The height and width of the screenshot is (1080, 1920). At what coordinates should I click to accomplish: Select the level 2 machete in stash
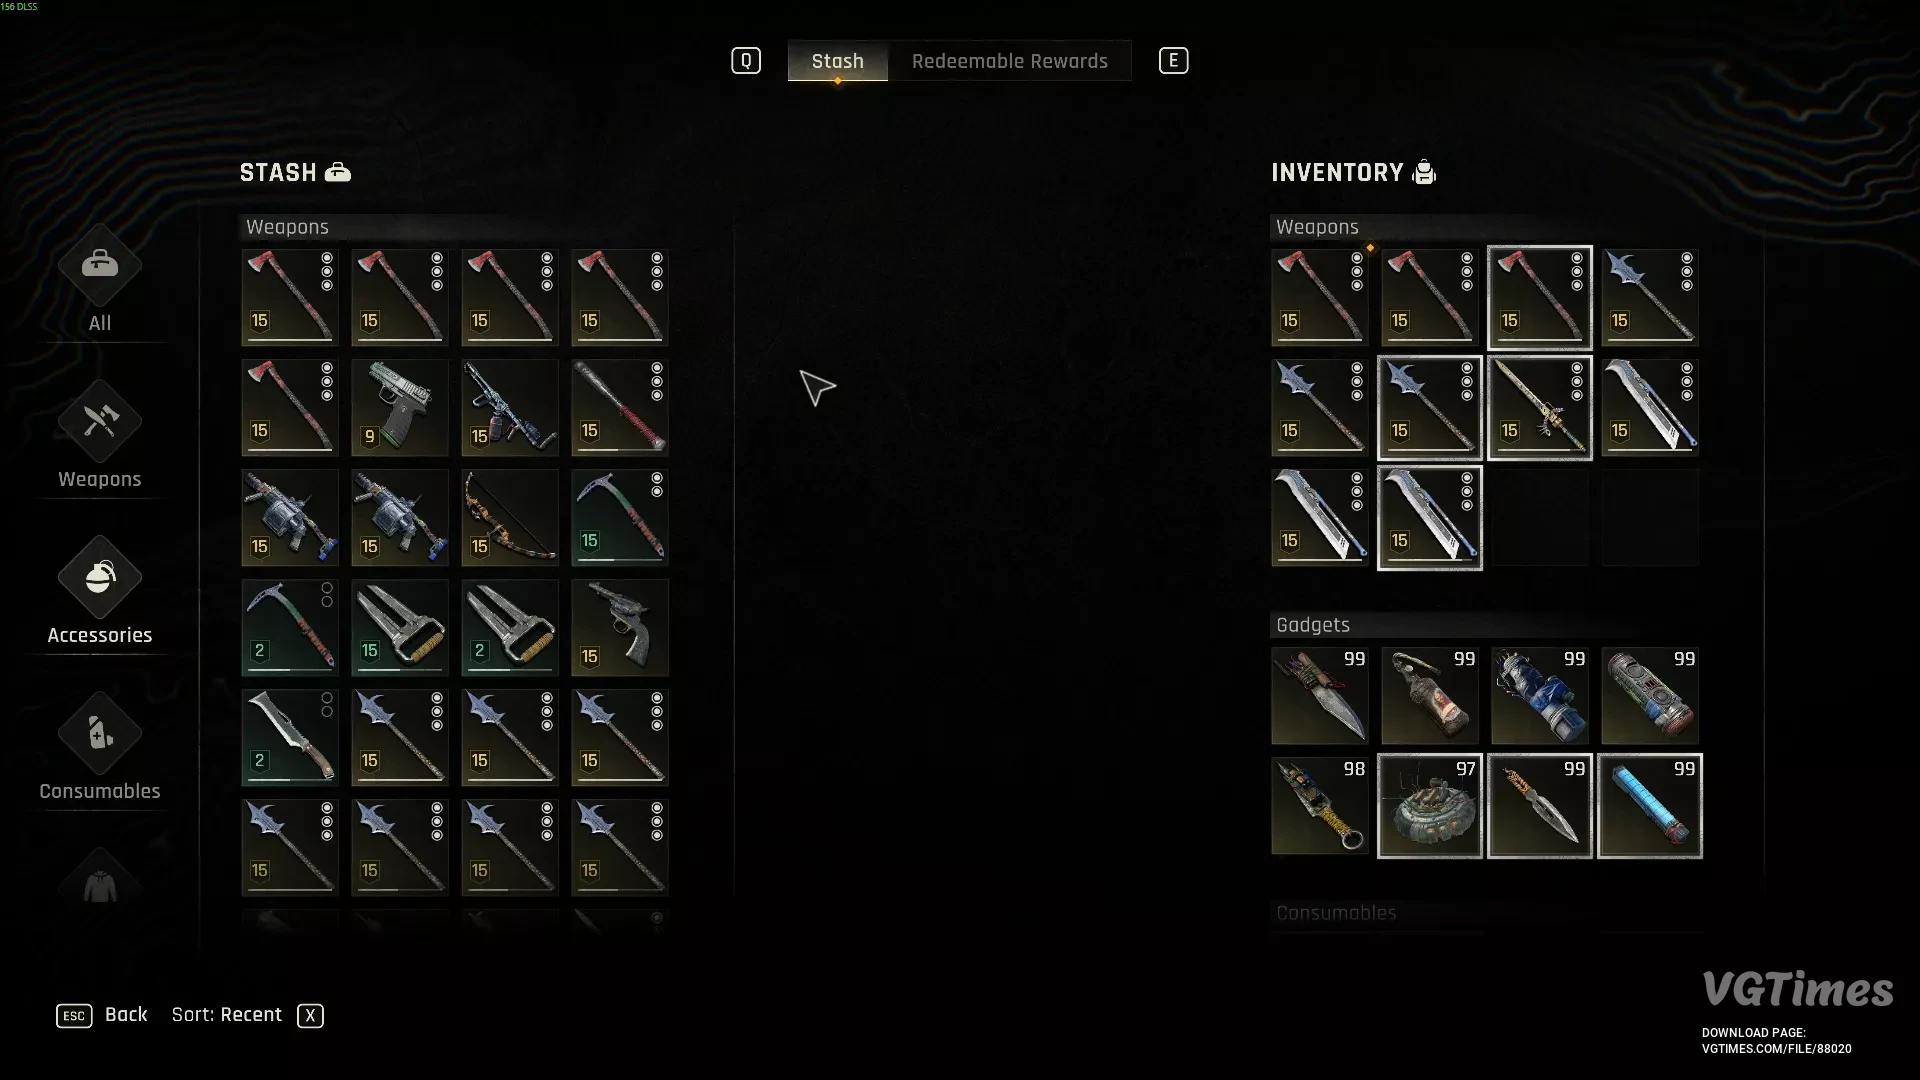(x=290, y=738)
